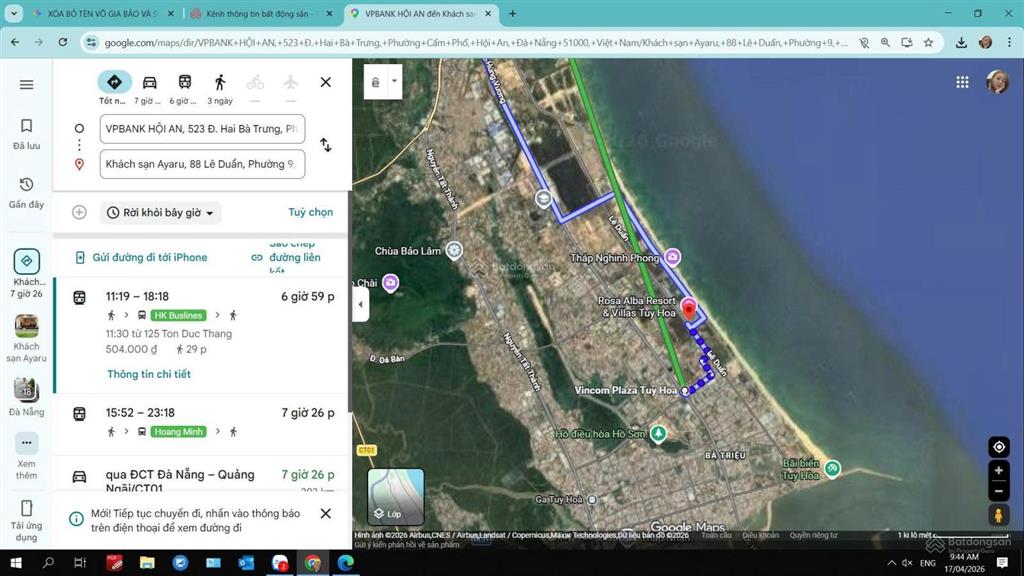1024x576 pixels.
Task: Collapse the side directions panel
Action: click(x=361, y=304)
